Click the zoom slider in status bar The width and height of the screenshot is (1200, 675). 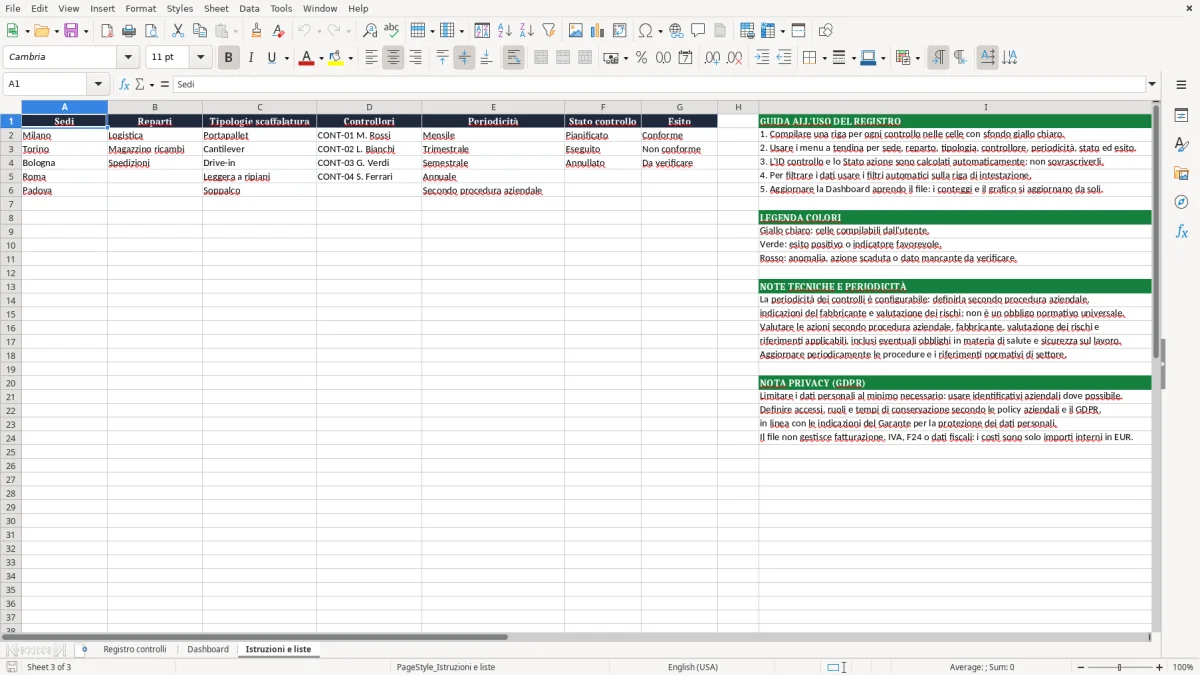pos(1120,667)
